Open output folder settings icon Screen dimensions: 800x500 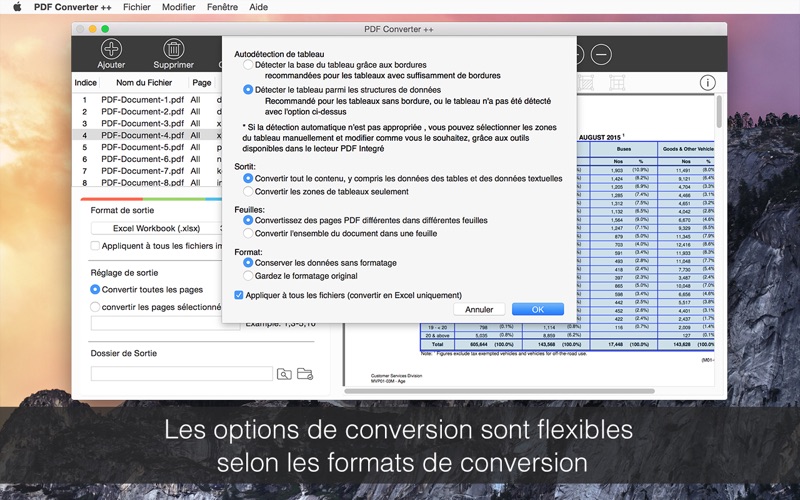[x=305, y=374]
